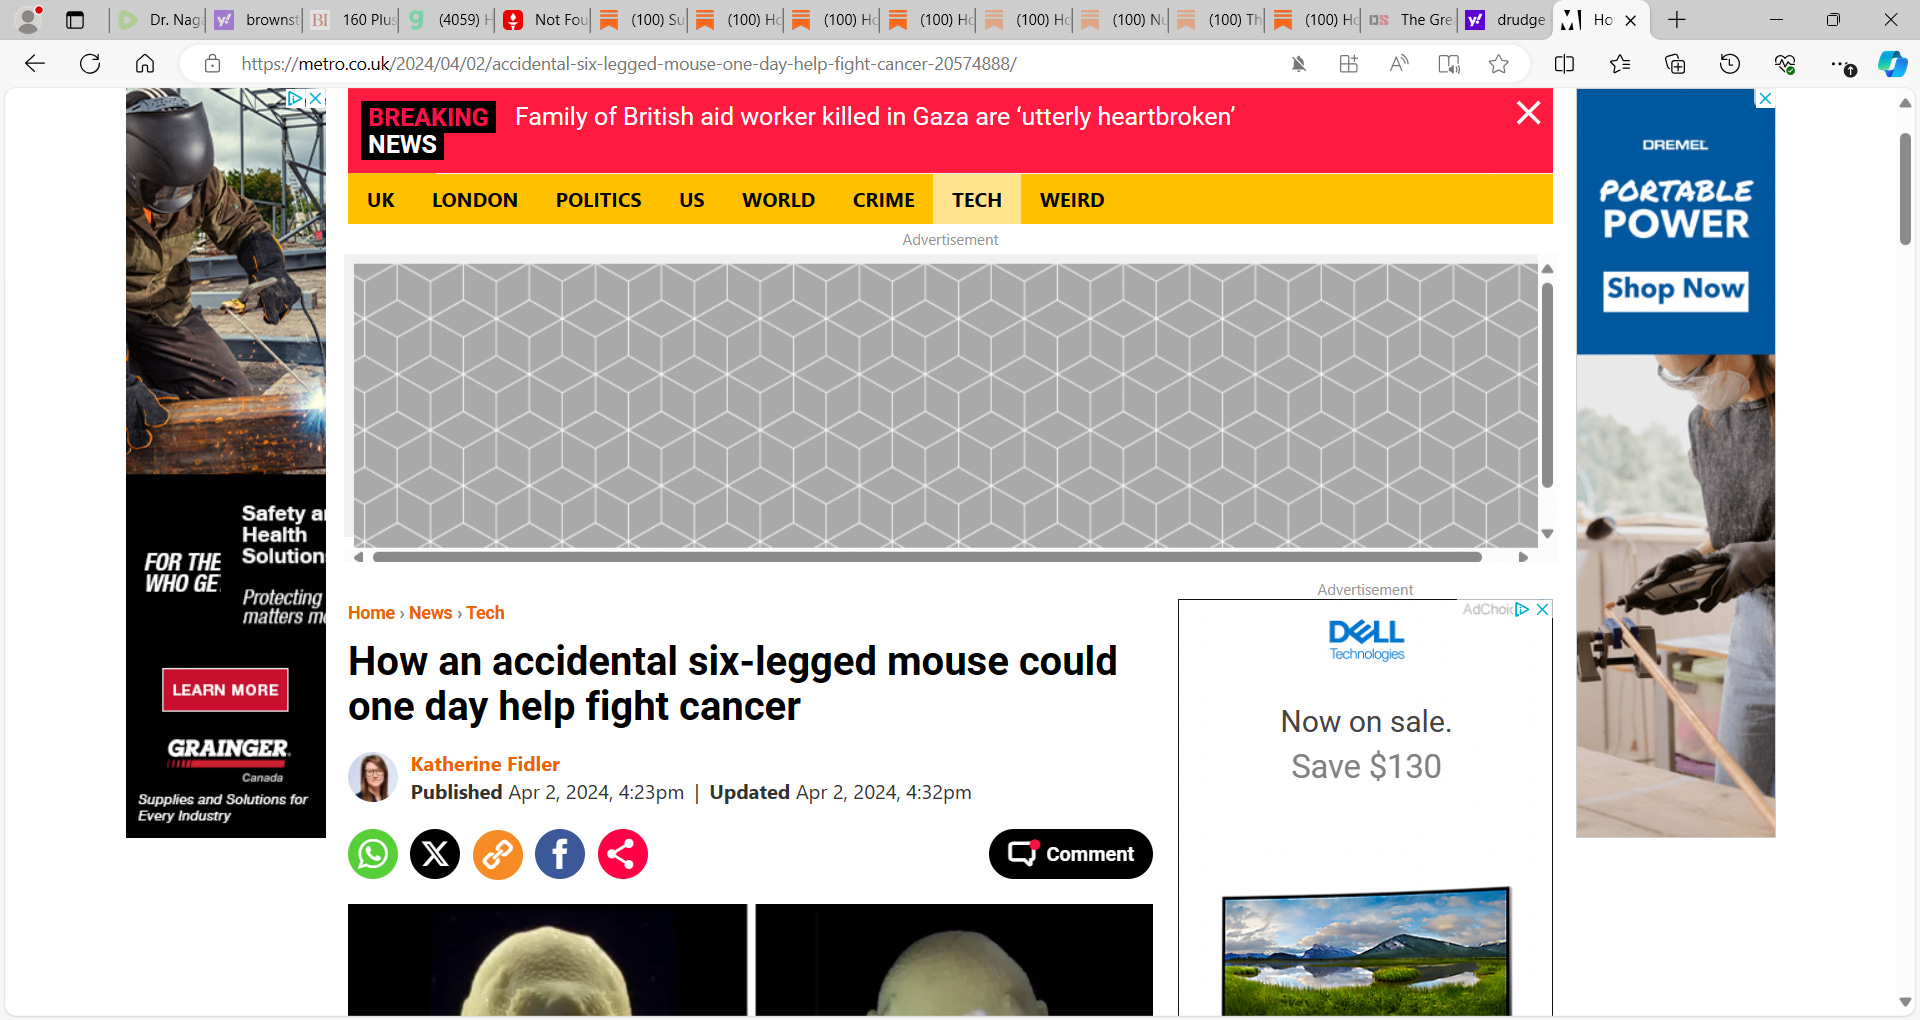Open browser History

pos(1730,64)
